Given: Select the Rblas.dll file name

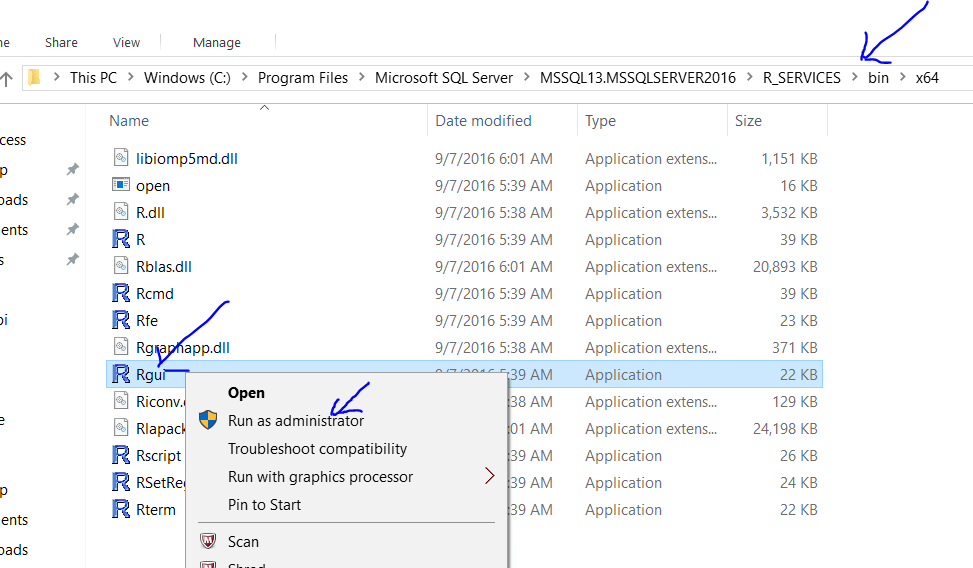Looking at the screenshot, I should [164, 266].
